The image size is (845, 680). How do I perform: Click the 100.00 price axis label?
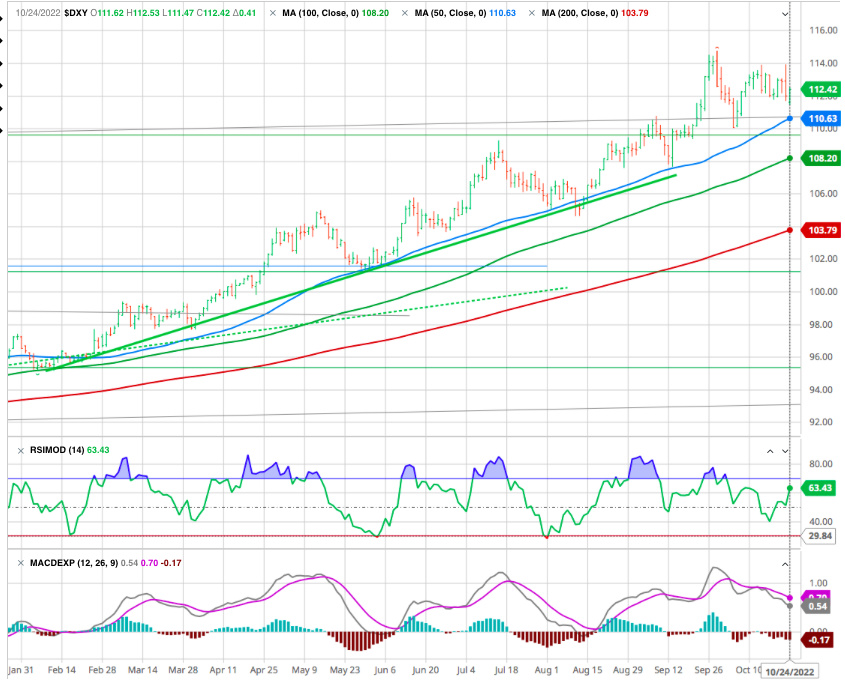click(823, 292)
